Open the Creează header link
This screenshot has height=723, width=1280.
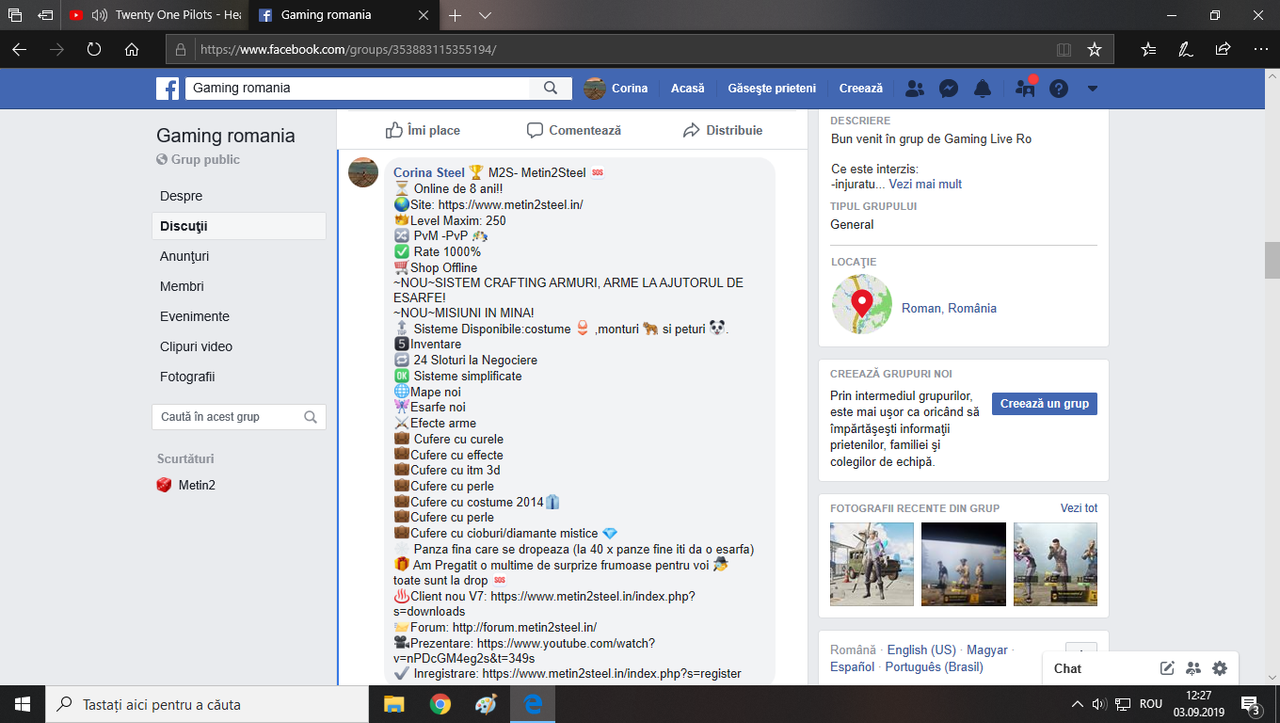[x=861, y=88]
